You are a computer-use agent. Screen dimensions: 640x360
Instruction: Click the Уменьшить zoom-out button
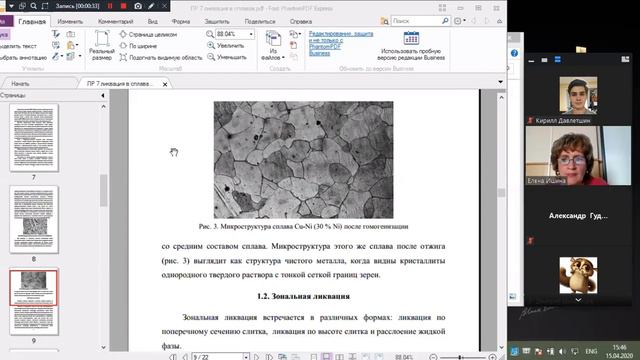(x=227, y=57)
